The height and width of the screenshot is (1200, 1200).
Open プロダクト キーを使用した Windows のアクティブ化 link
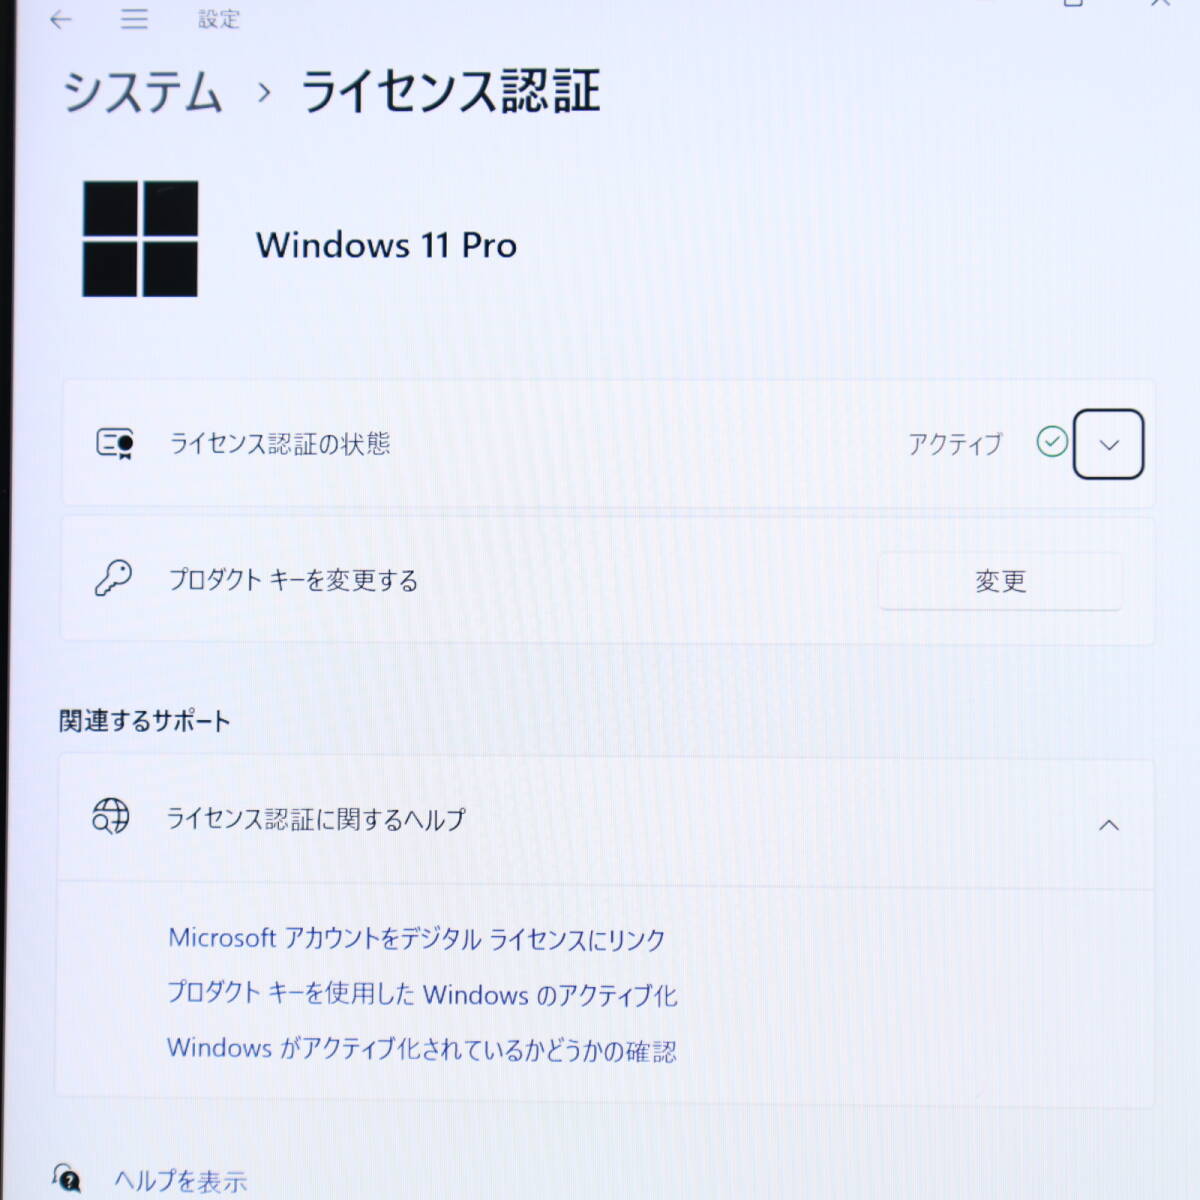point(422,994)
